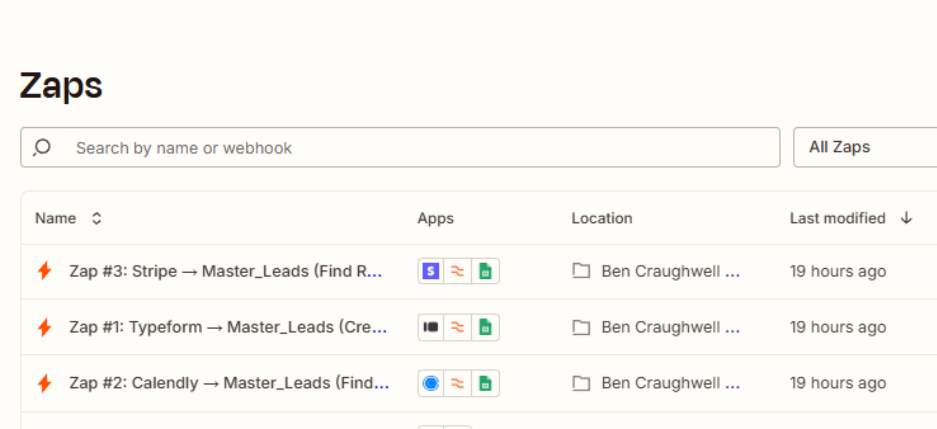937x429 pixels.
Task: Open Ben Craughwell folder location for Zap #2
Action: (x=670, y=383)
